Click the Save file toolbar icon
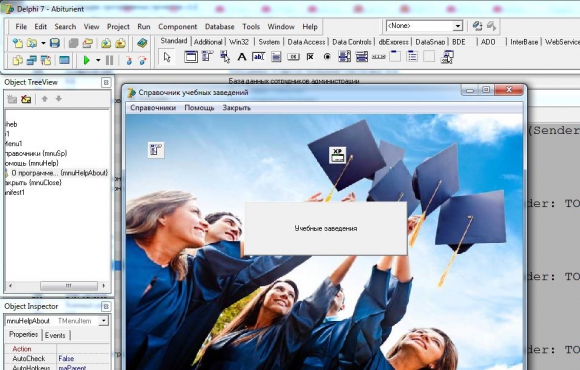Viewport: 580px width, 370px height. coord(55,43)
